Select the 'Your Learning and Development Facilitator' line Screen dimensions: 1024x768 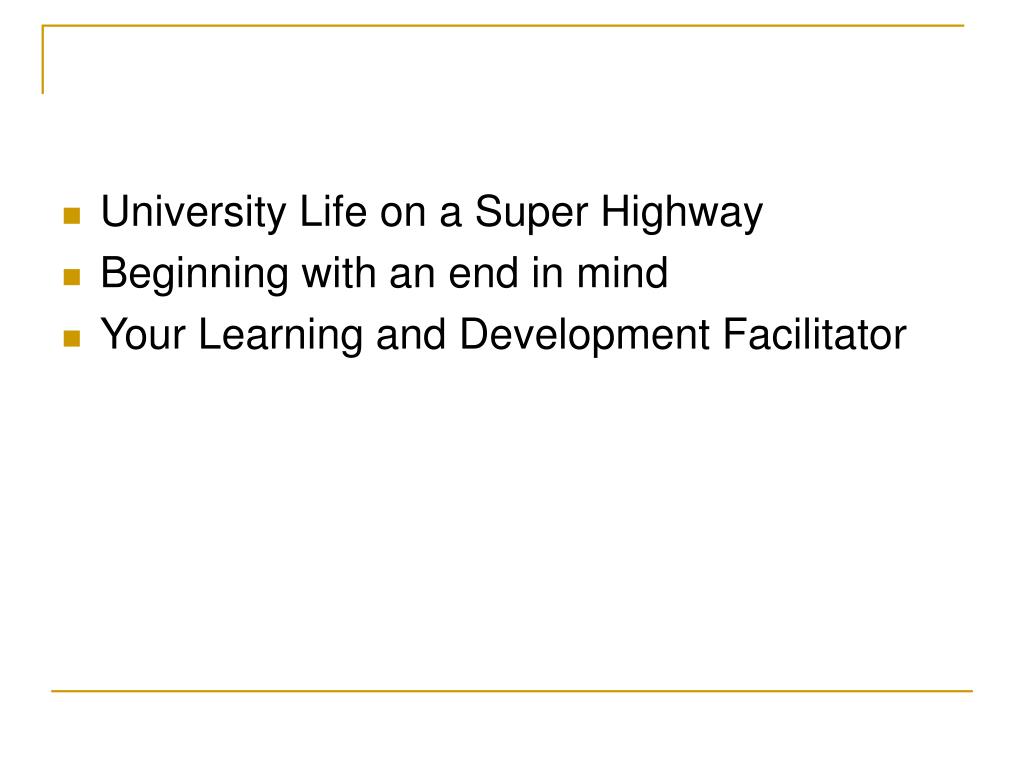coord(504,335)
